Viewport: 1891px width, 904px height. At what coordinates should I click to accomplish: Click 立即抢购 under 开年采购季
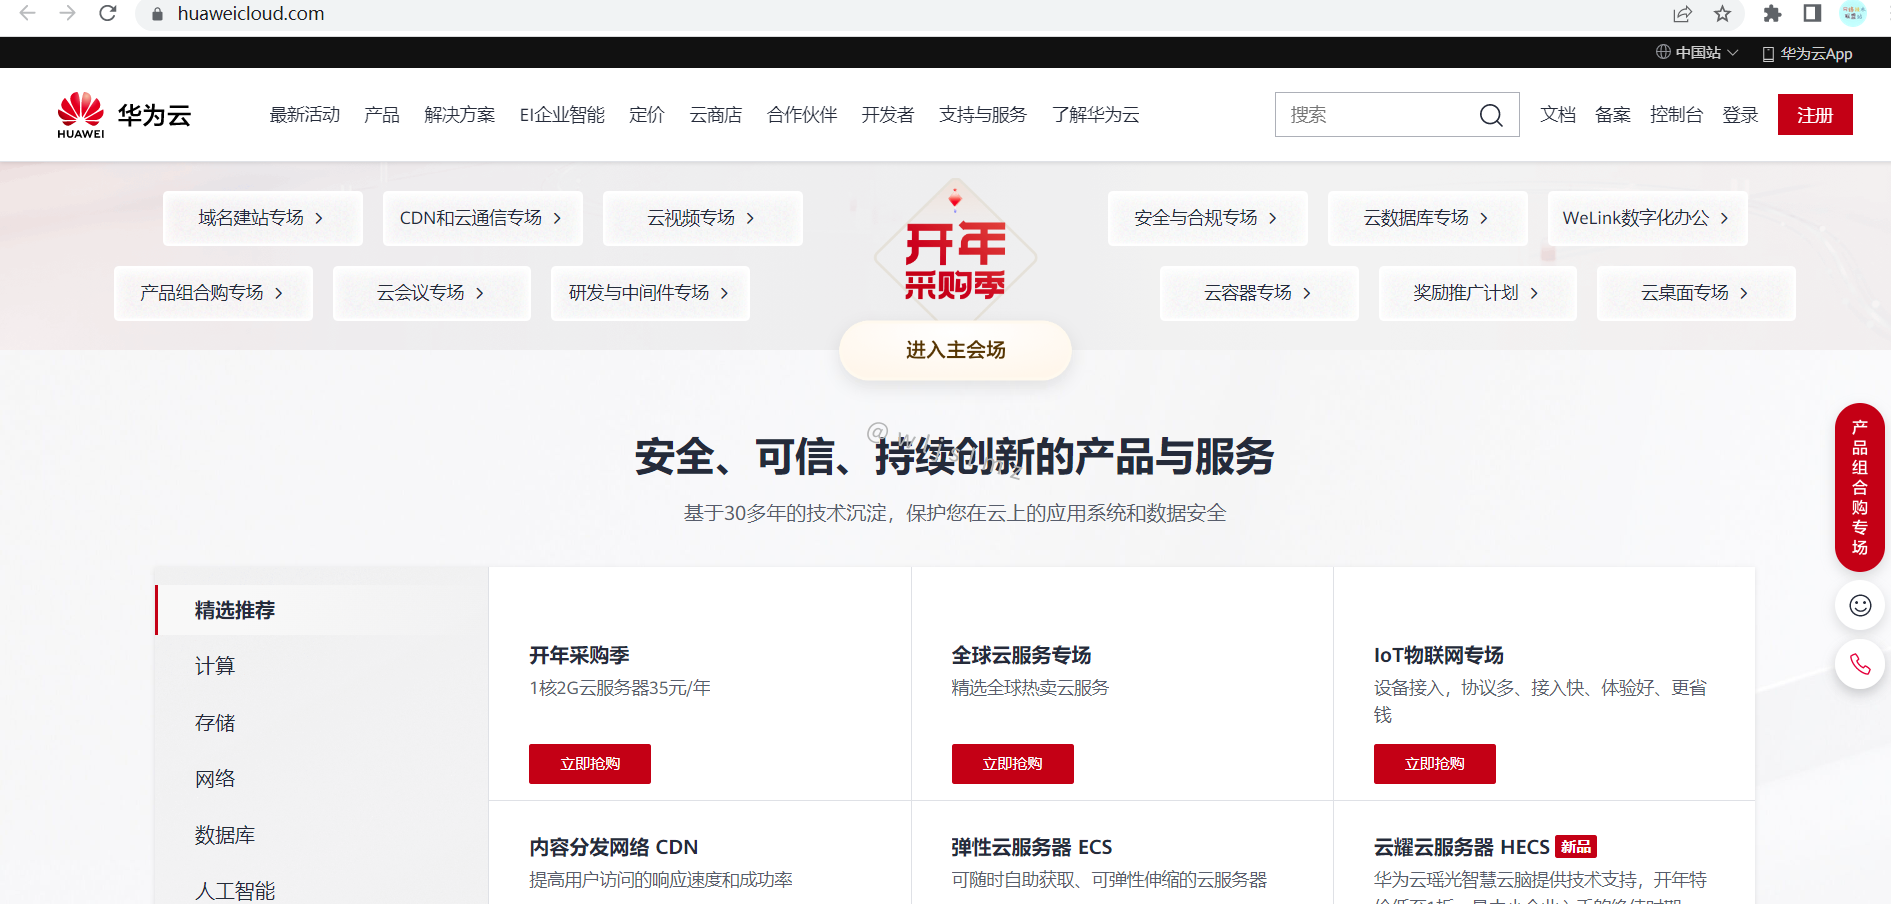point(590,764)
